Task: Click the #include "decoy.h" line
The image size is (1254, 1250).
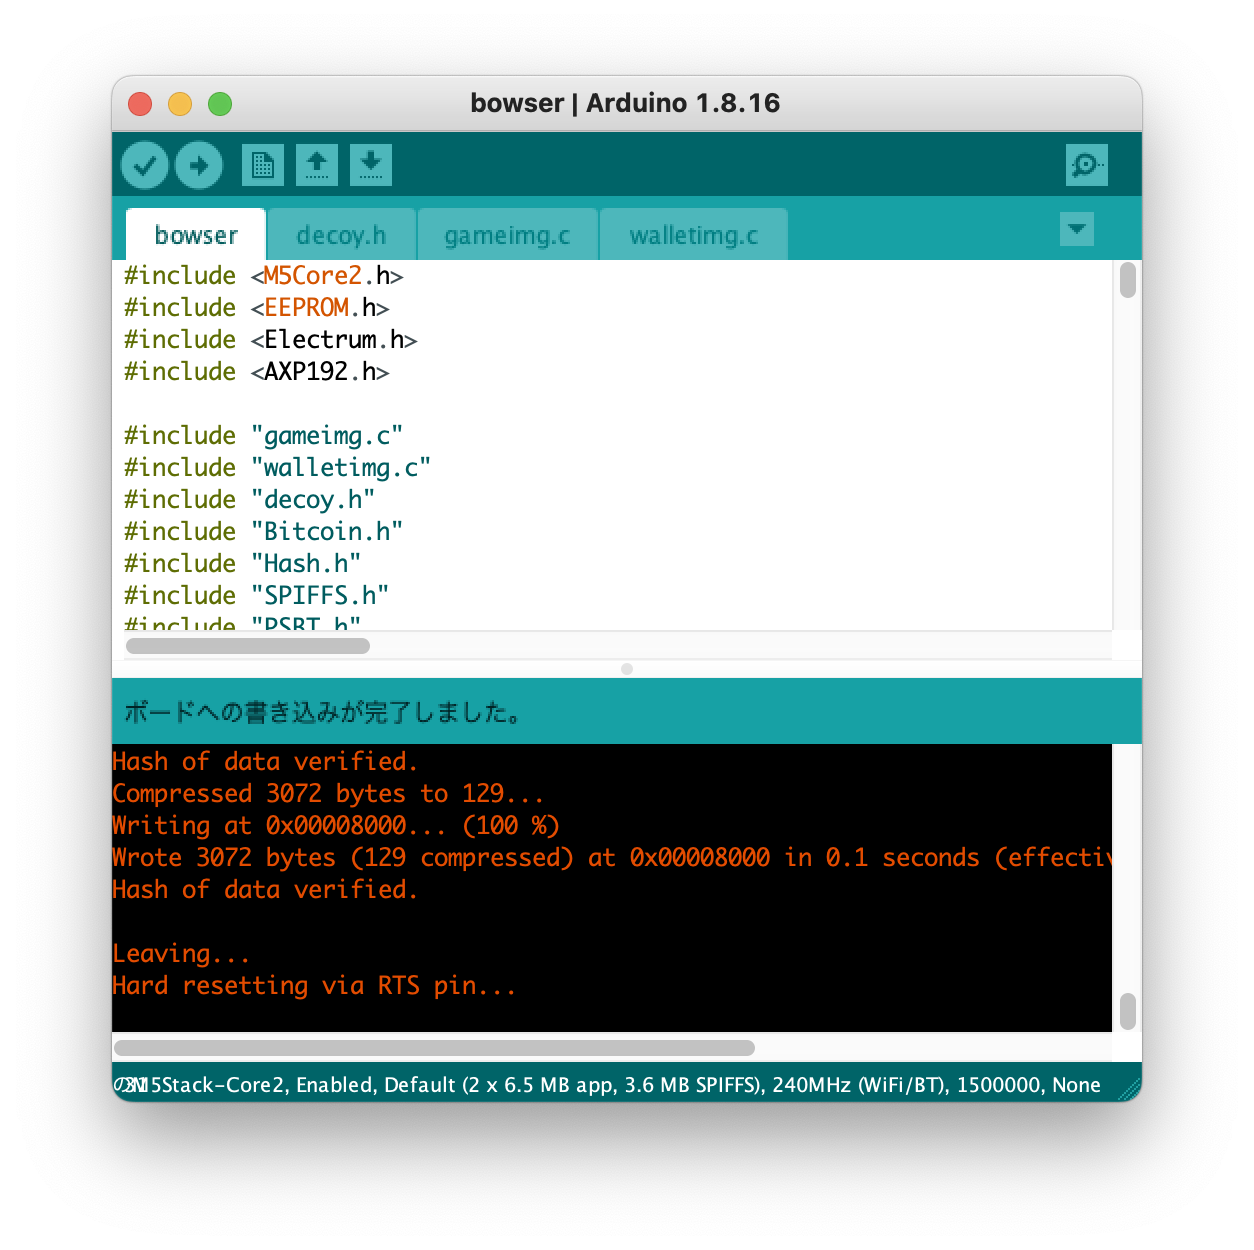Action: 250,500
